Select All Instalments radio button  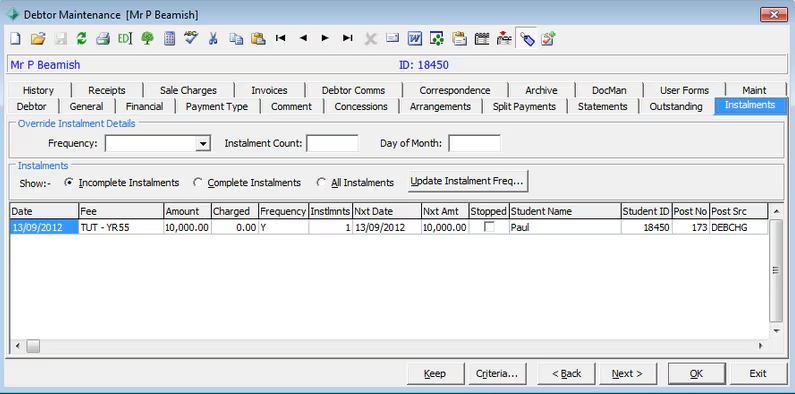[x=321, y=183]
